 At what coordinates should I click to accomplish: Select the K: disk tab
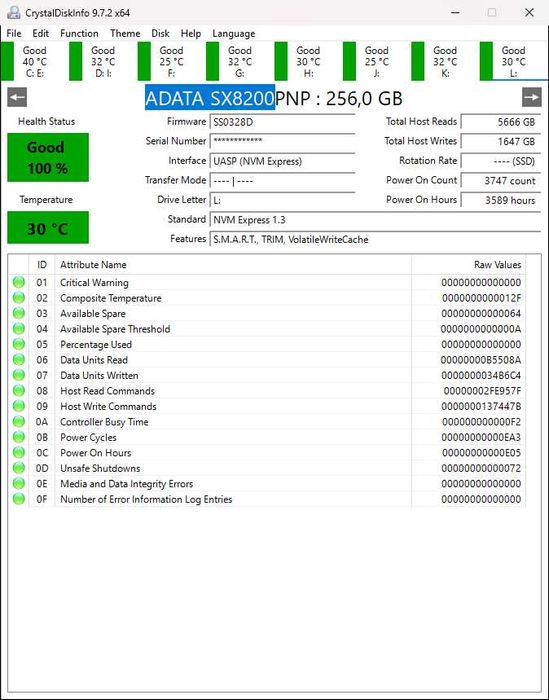[x=444, y=61]
